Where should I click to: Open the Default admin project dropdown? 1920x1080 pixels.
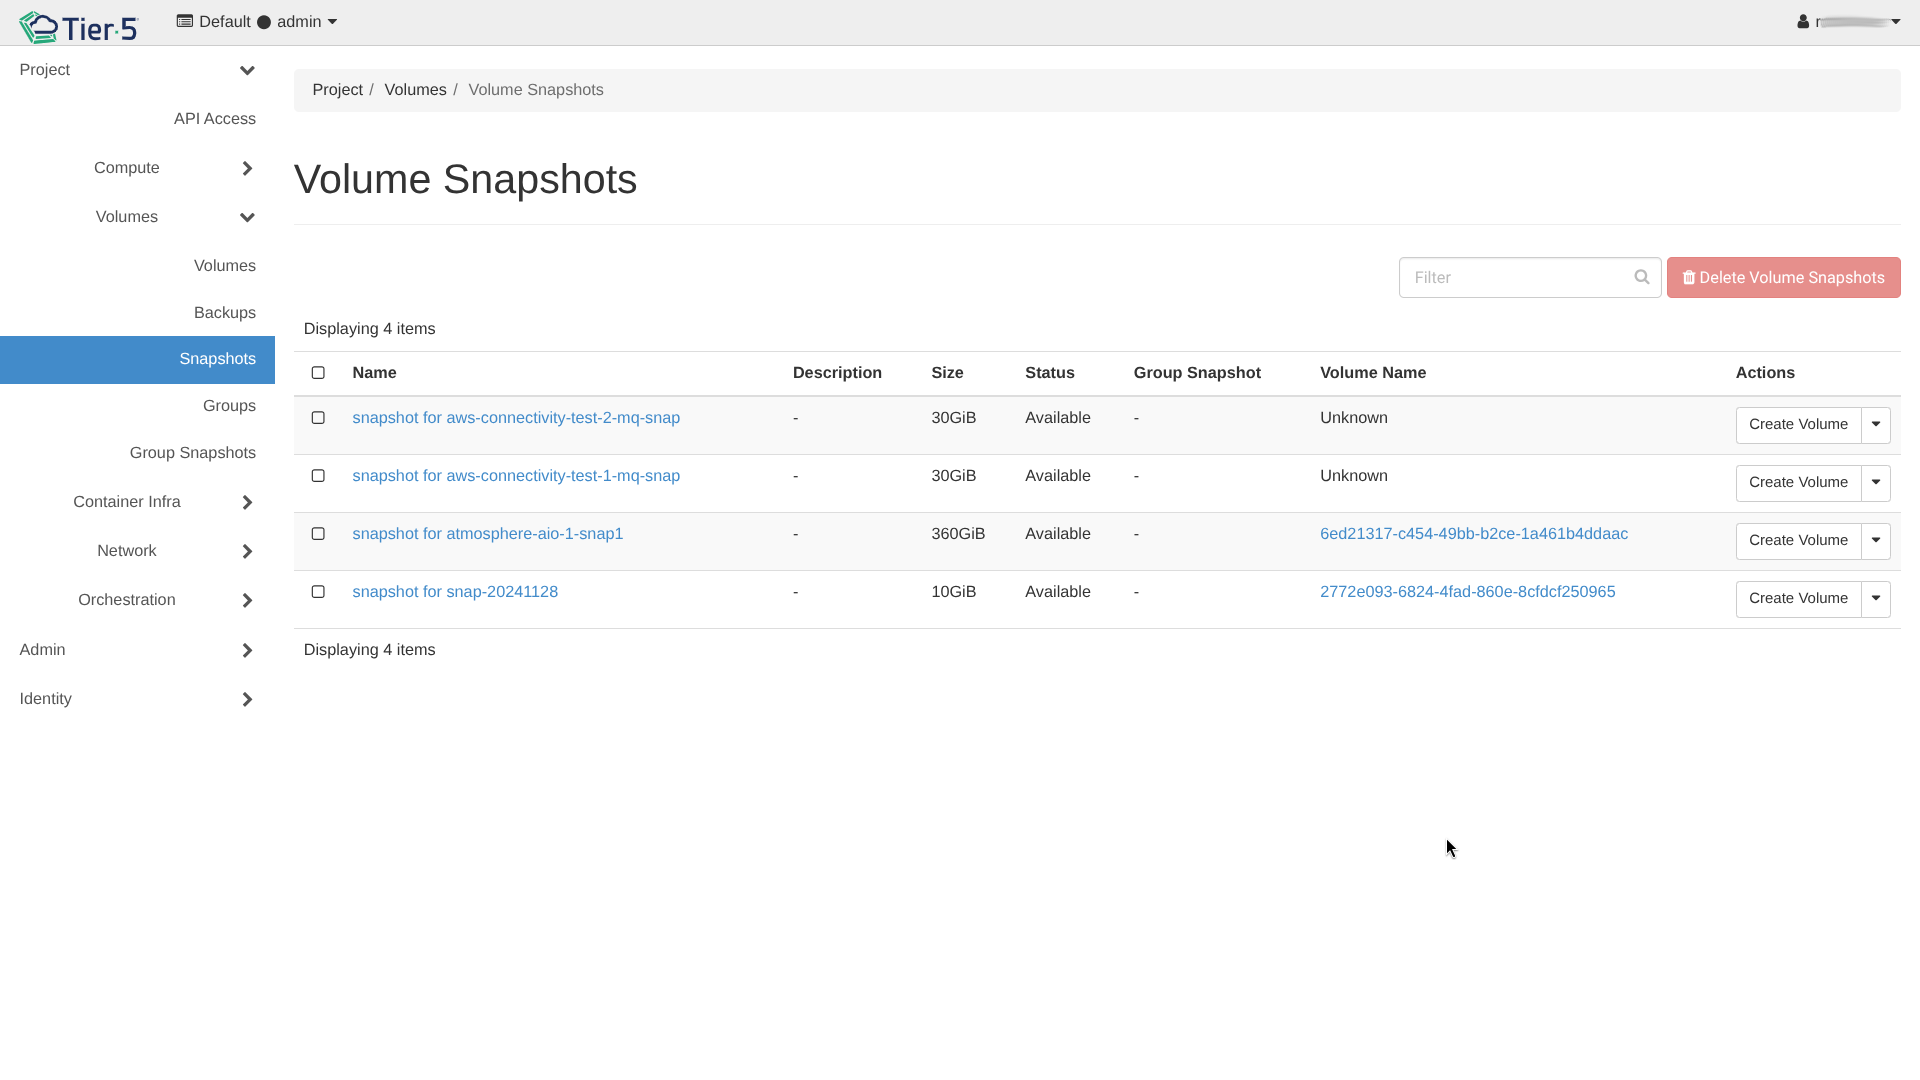pyautogui.click(x=257, y=22)
